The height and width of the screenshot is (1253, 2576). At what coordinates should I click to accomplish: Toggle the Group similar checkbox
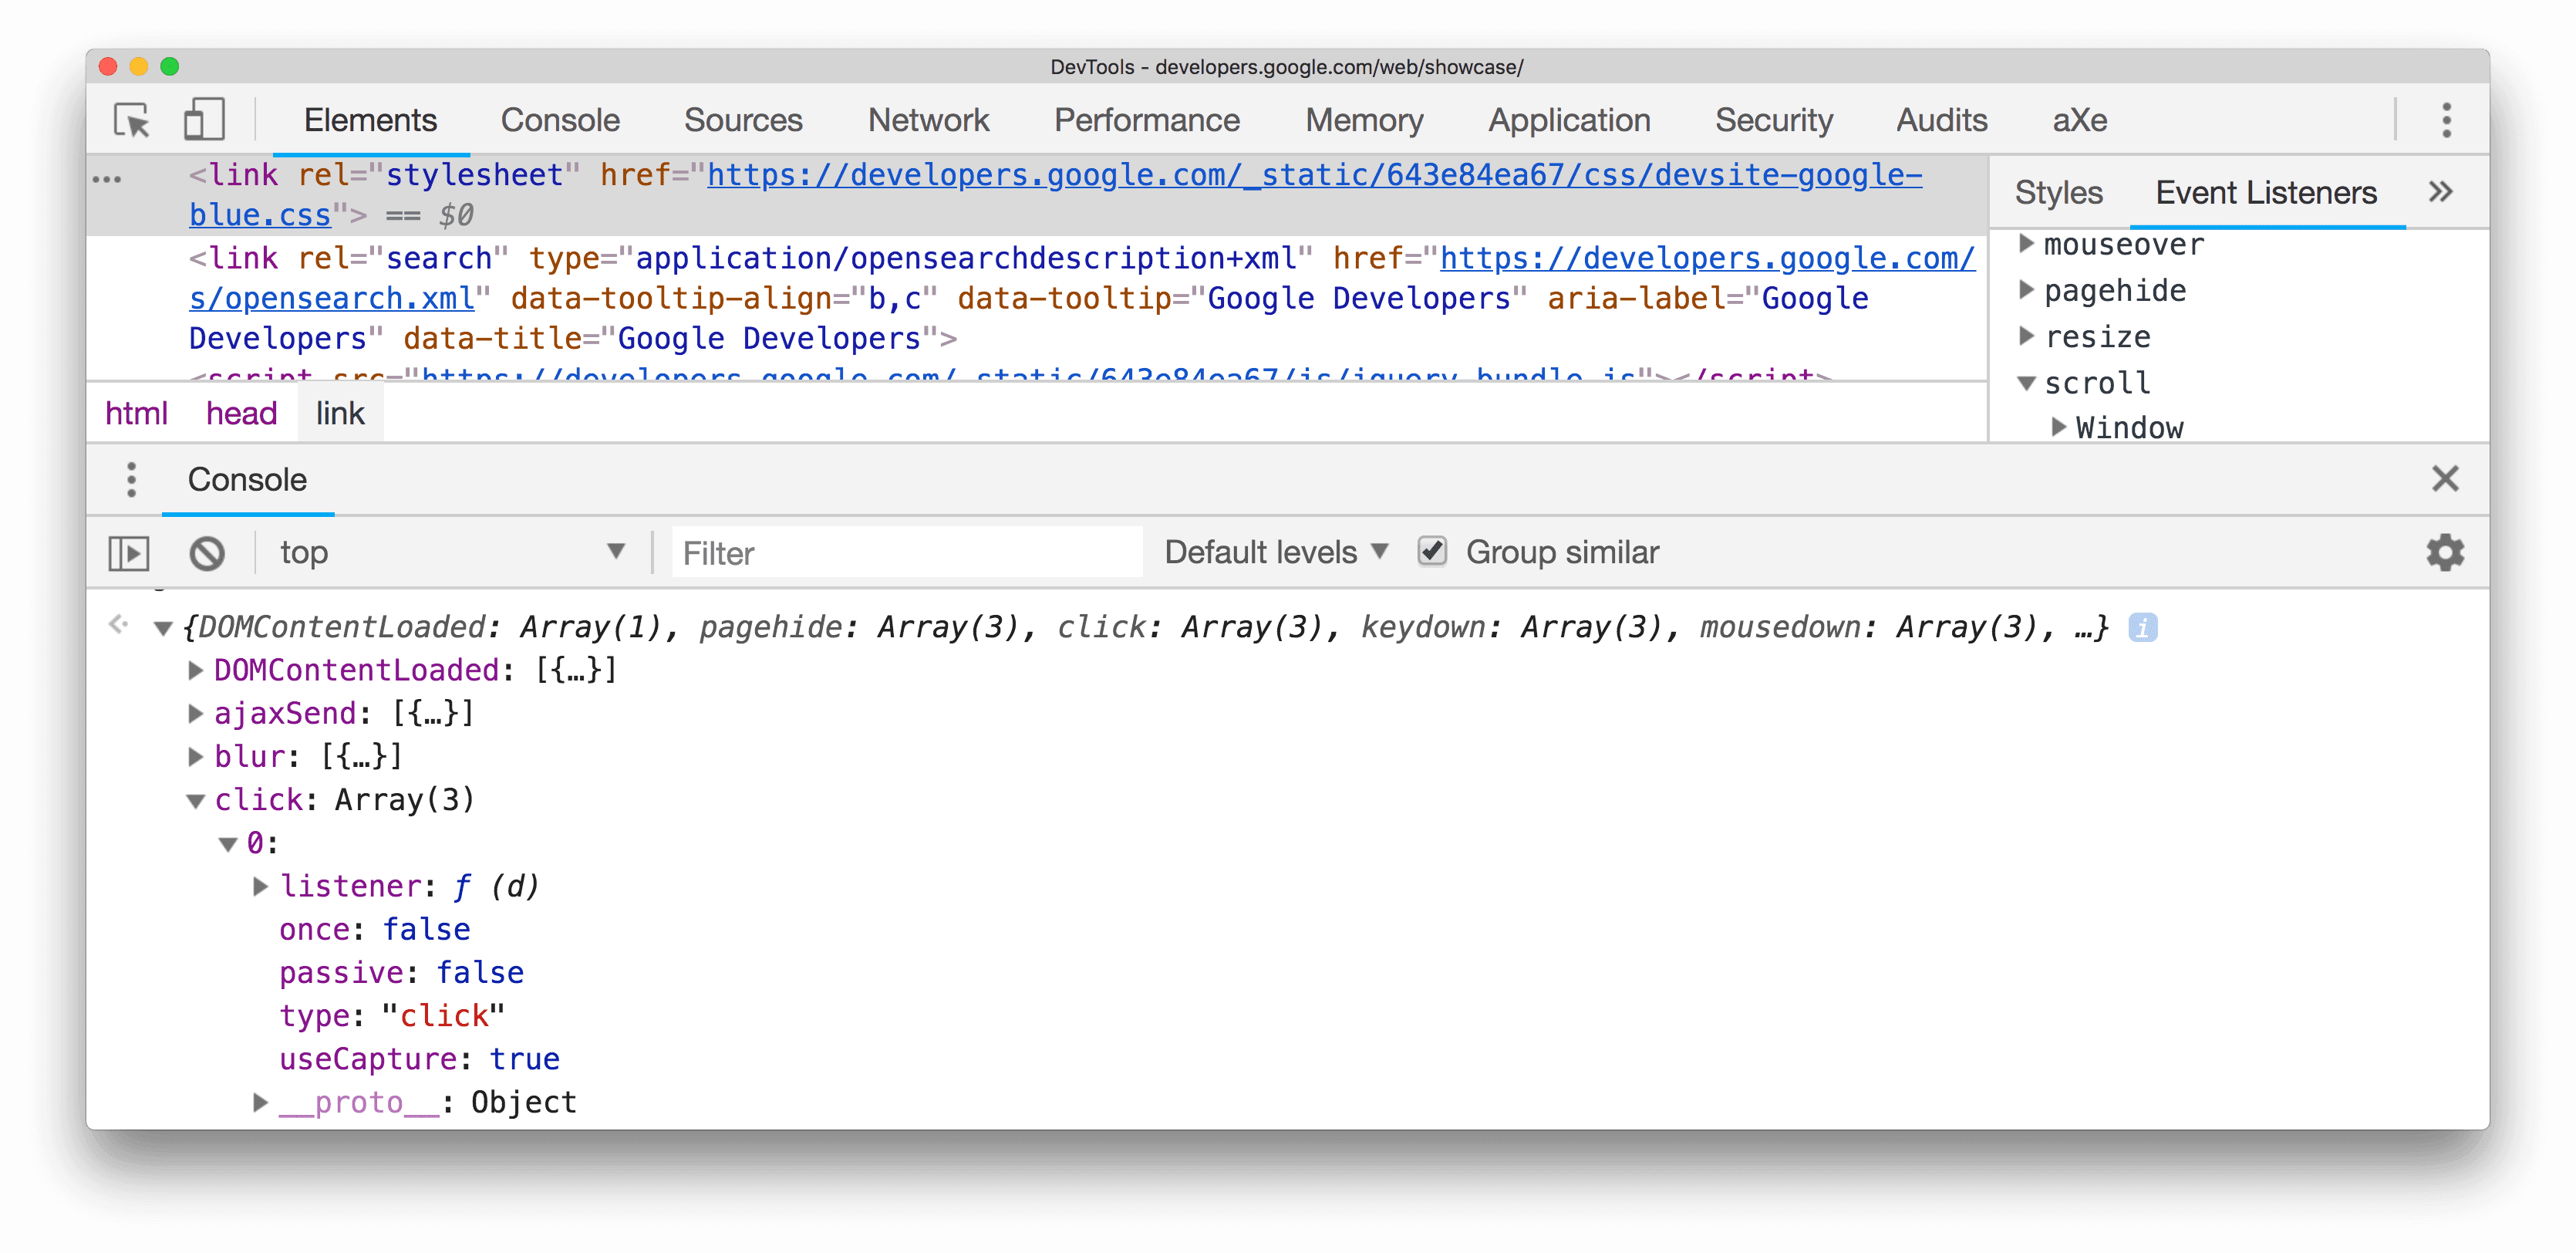click(1428, 551)
